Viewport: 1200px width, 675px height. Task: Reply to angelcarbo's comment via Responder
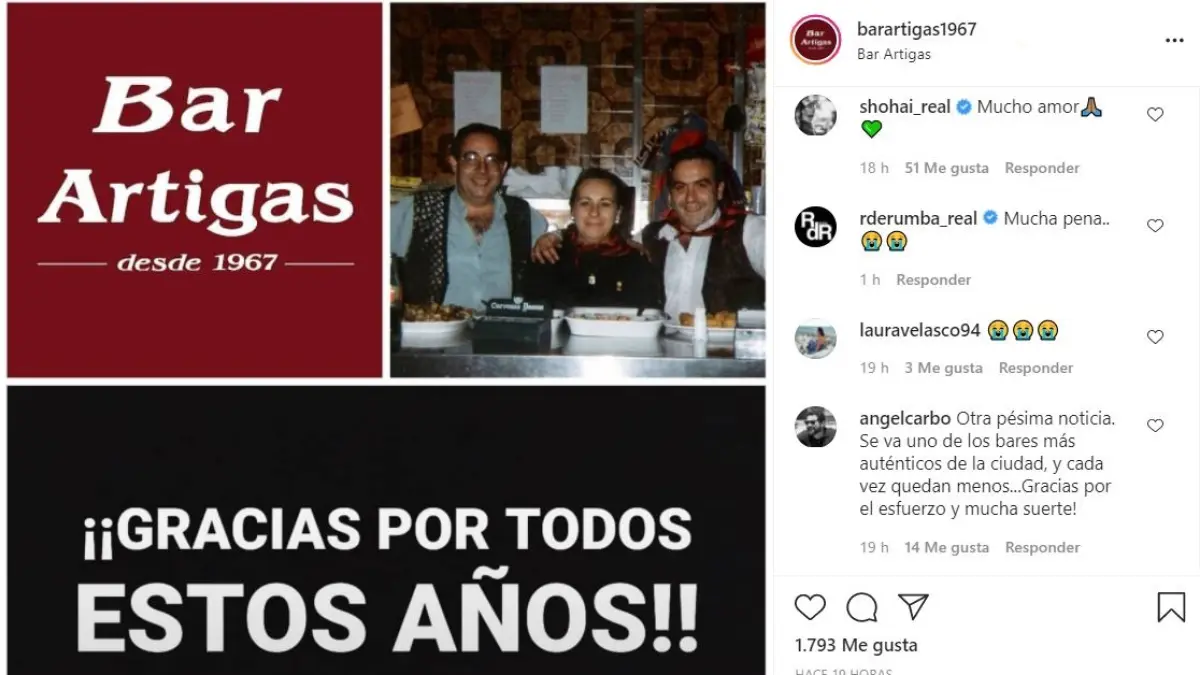pyautogui.click(x=1042, y=547)
